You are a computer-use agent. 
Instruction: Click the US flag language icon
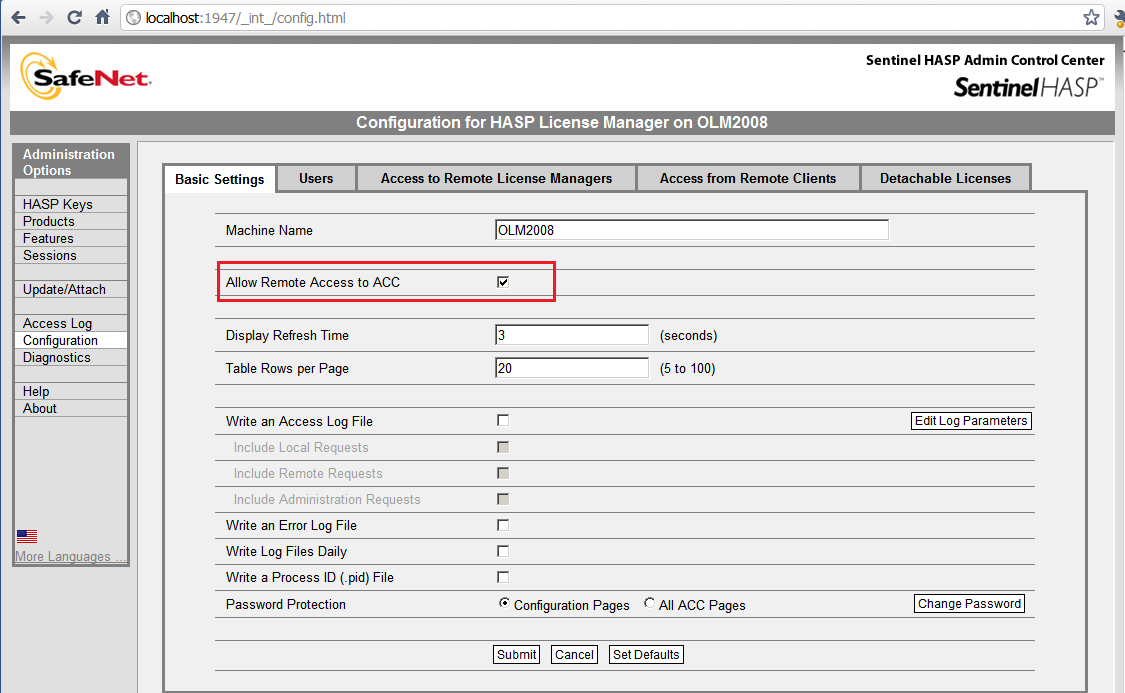27,536
